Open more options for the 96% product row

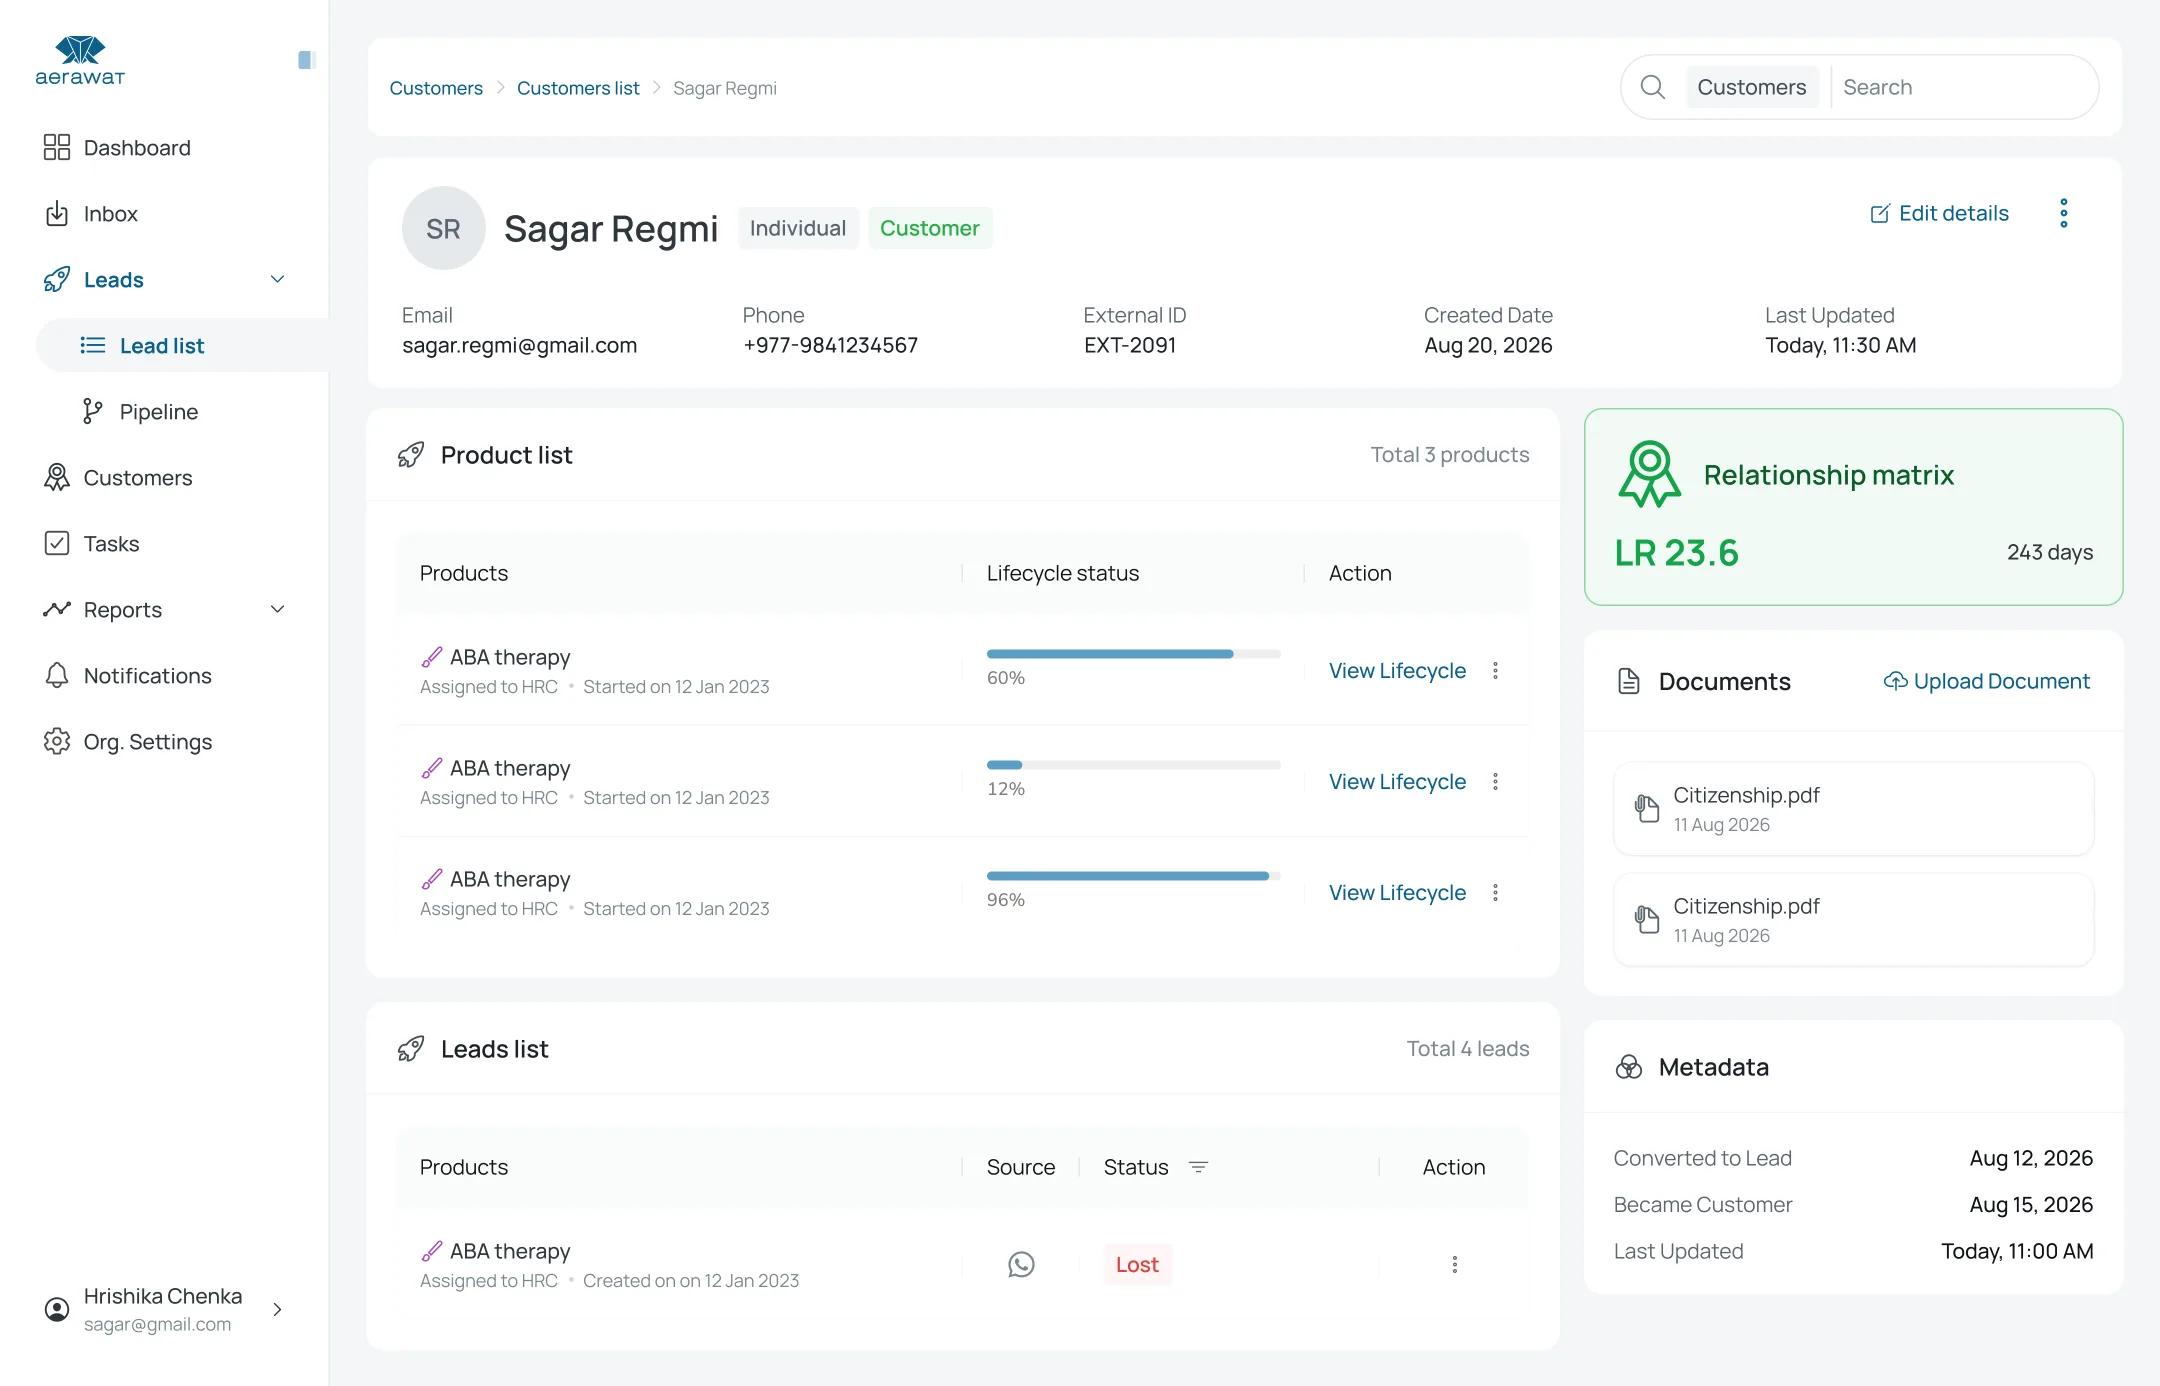click(x=1496, y=893)
